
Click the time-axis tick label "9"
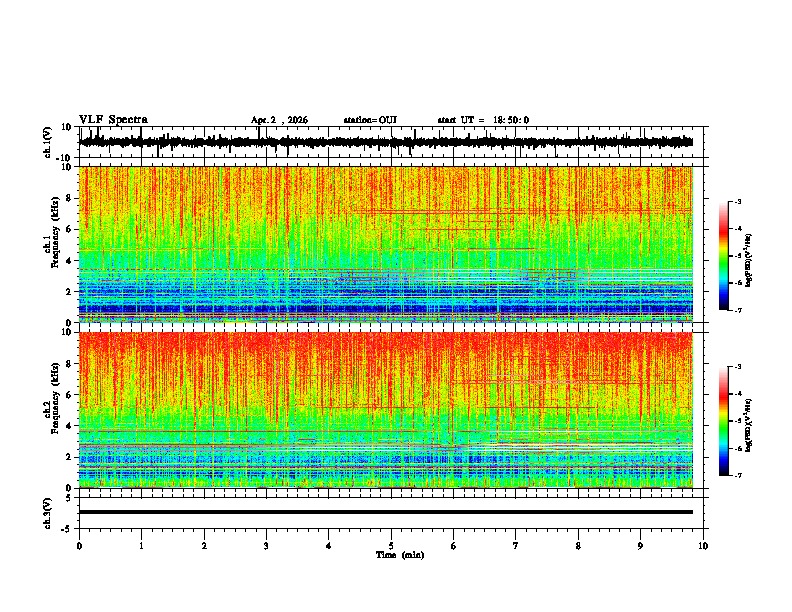[x=640, y=546]
